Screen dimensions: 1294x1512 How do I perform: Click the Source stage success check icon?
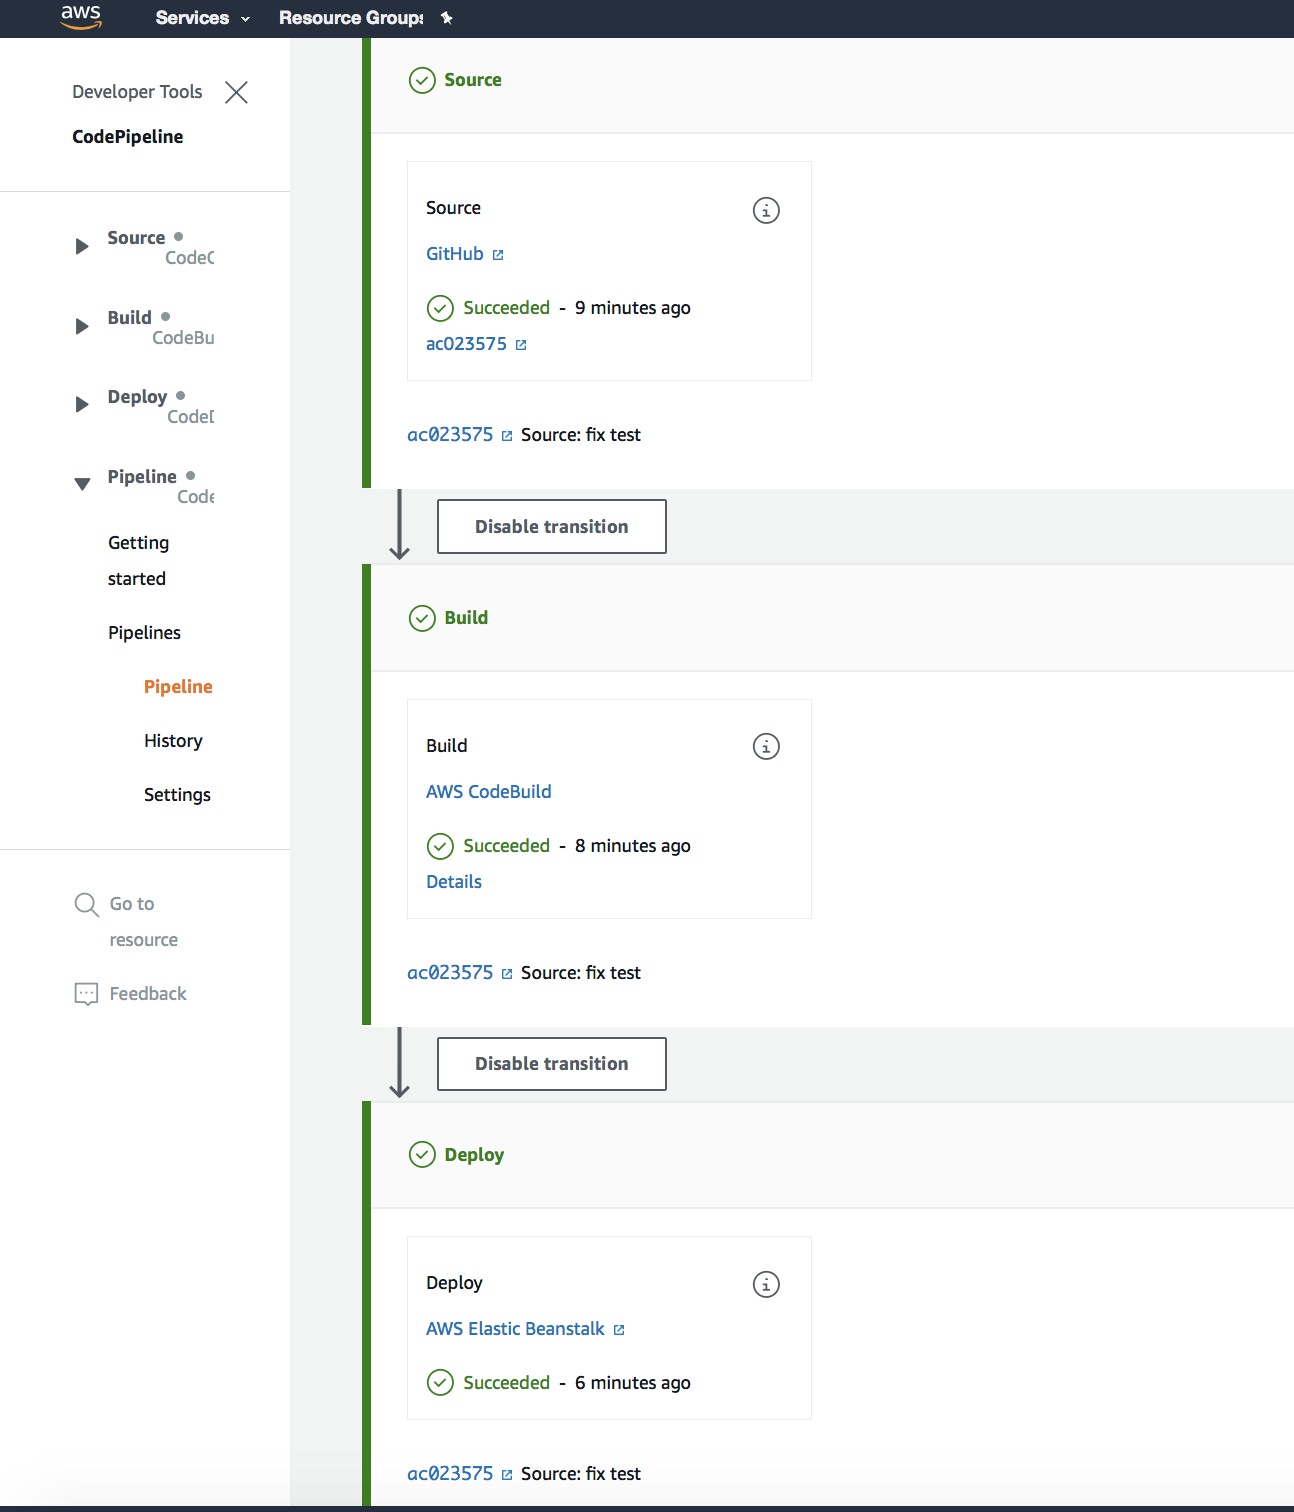pyautogui.click(x=422, y=80)
